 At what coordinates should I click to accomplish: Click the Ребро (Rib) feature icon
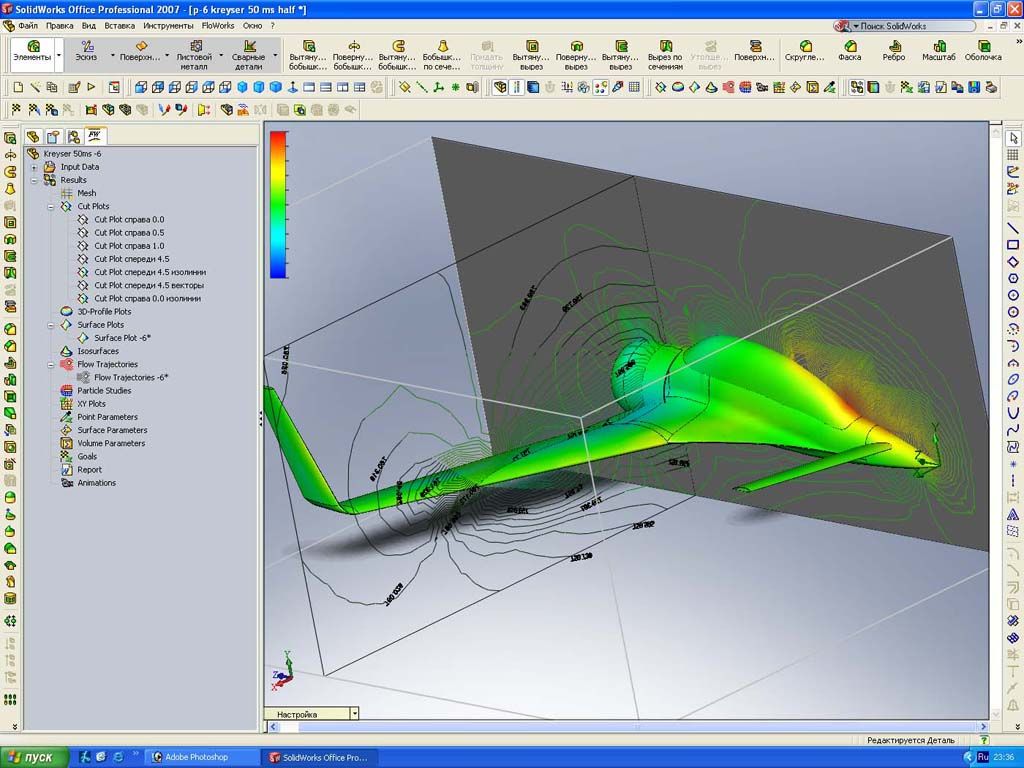coord(894,46)
